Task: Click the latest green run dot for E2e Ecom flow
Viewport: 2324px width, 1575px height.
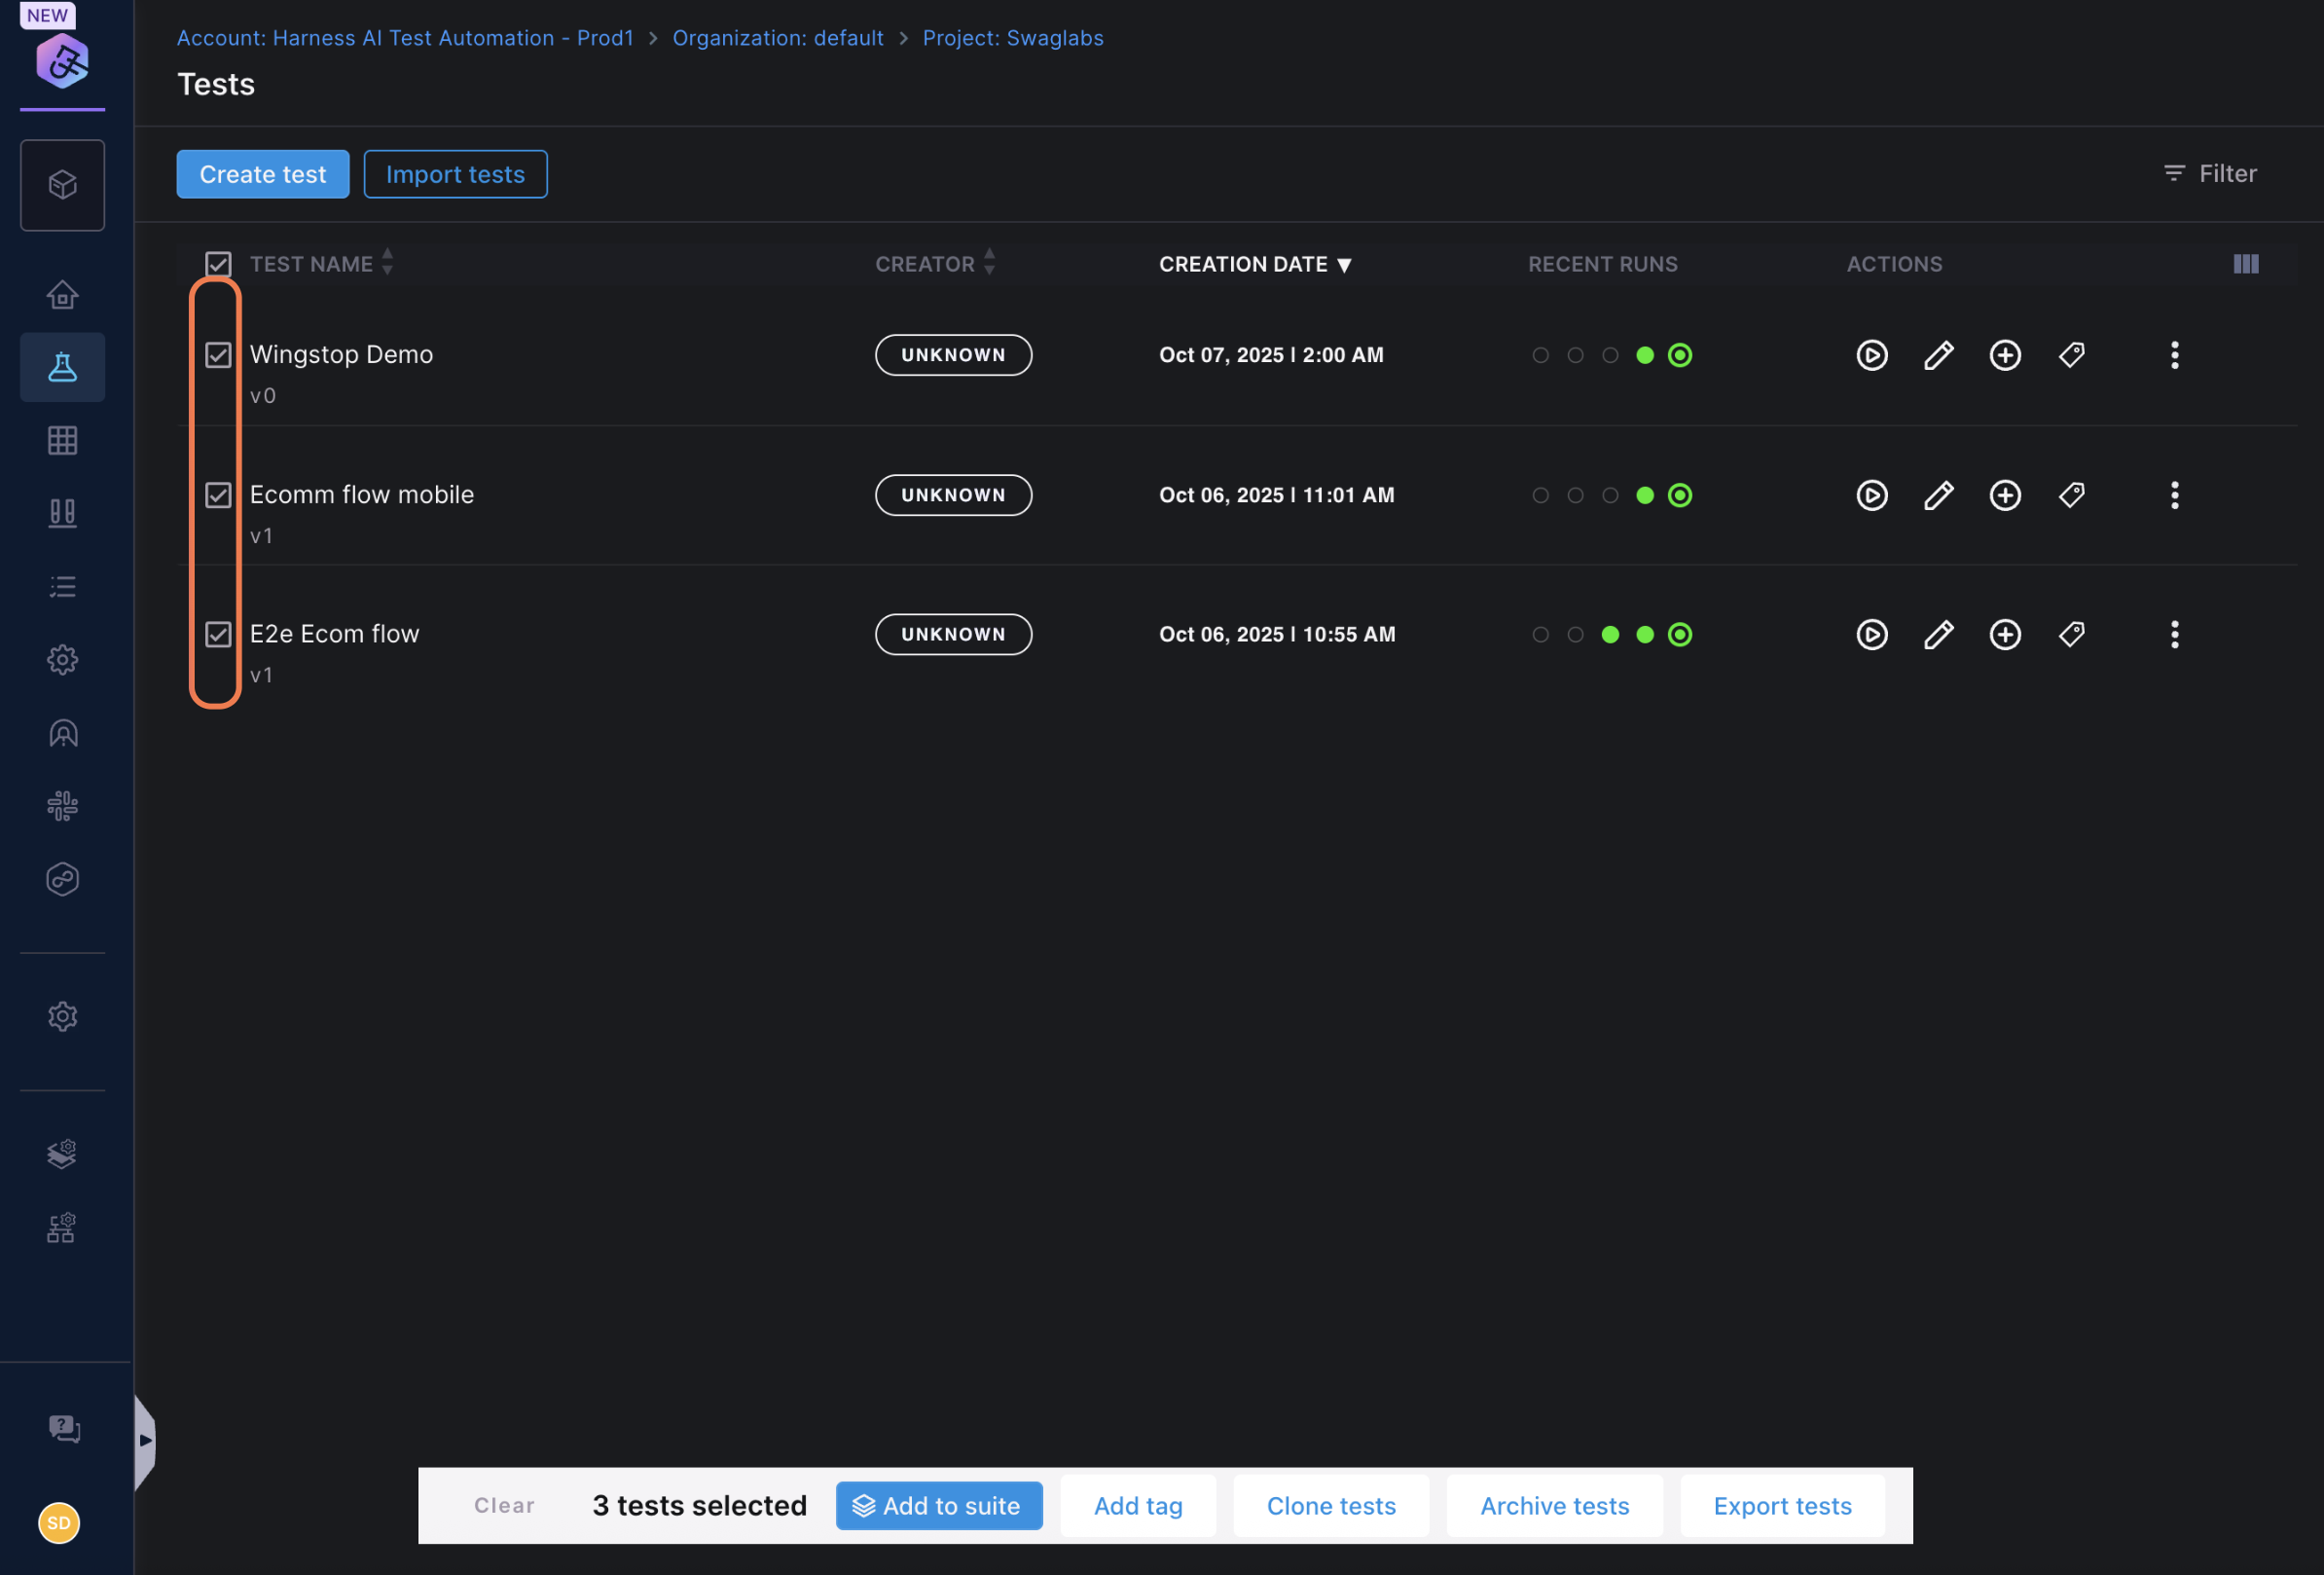Action: (1679, 634)
